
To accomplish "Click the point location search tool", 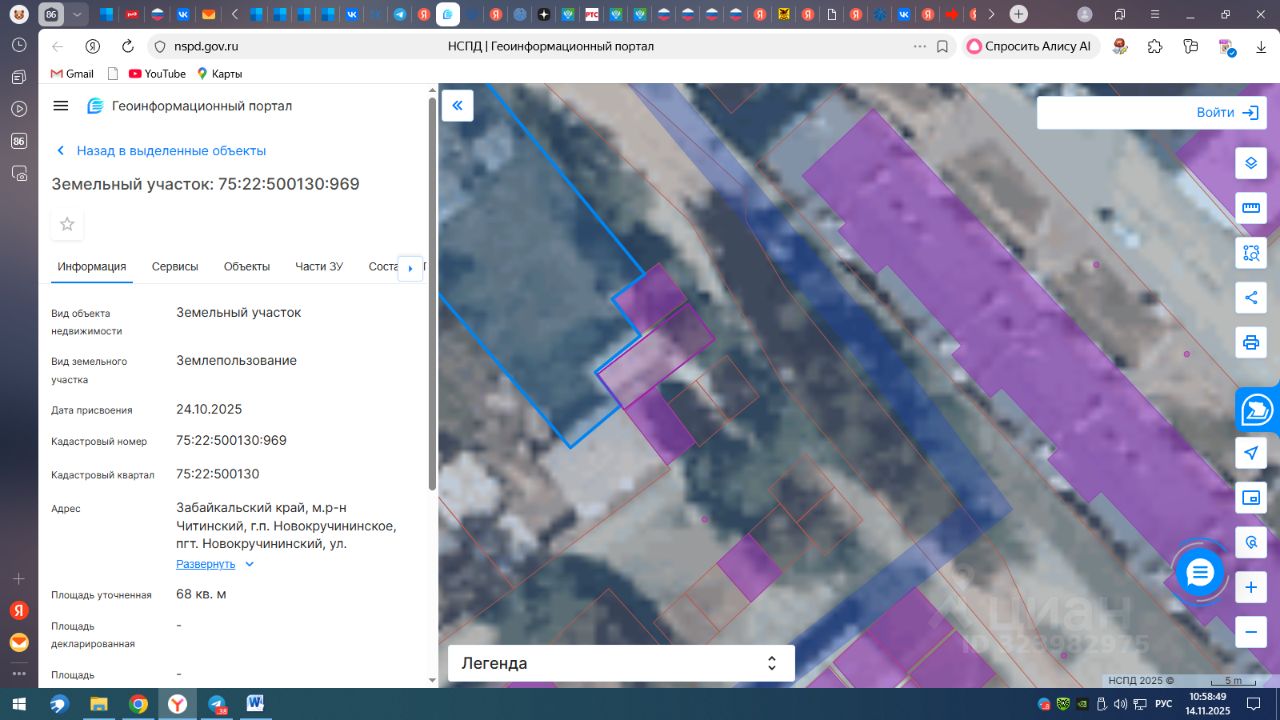I will pos(1250,543).
